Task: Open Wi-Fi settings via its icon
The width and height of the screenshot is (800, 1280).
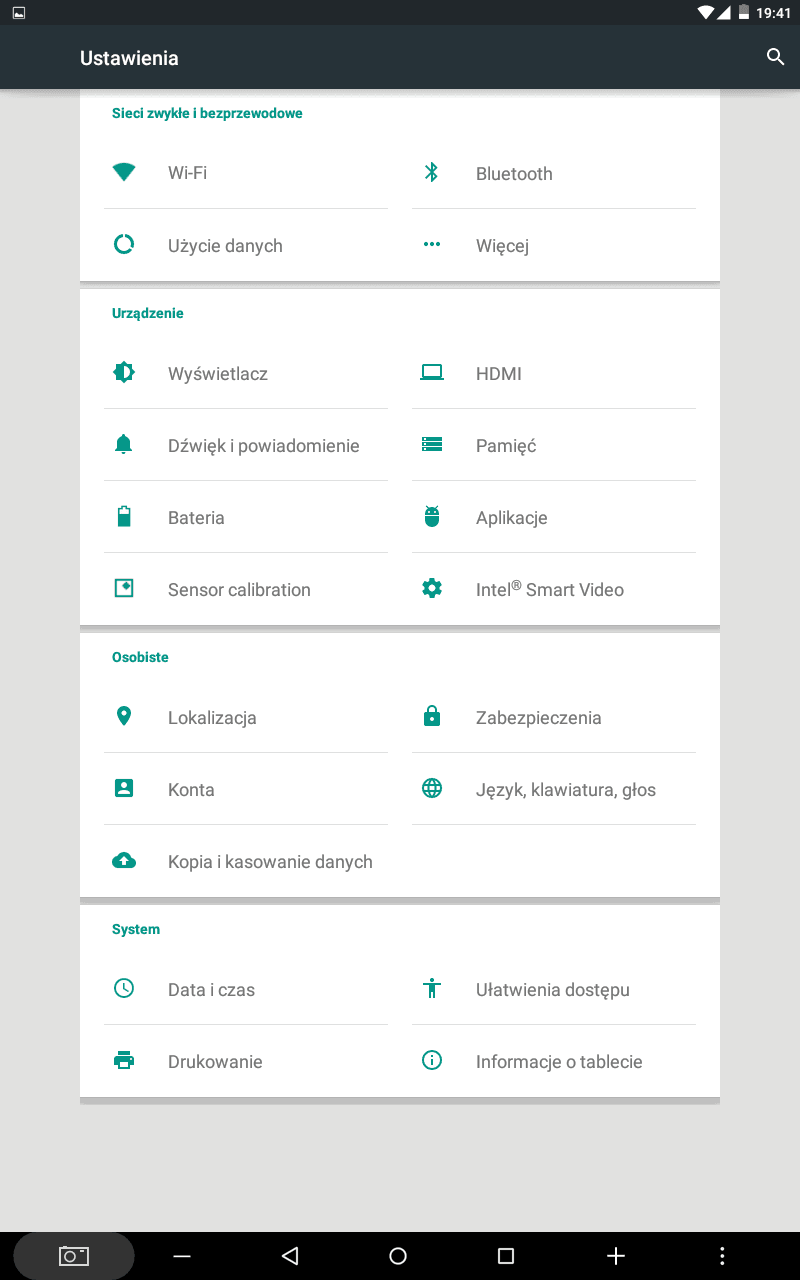Action: 124,172
